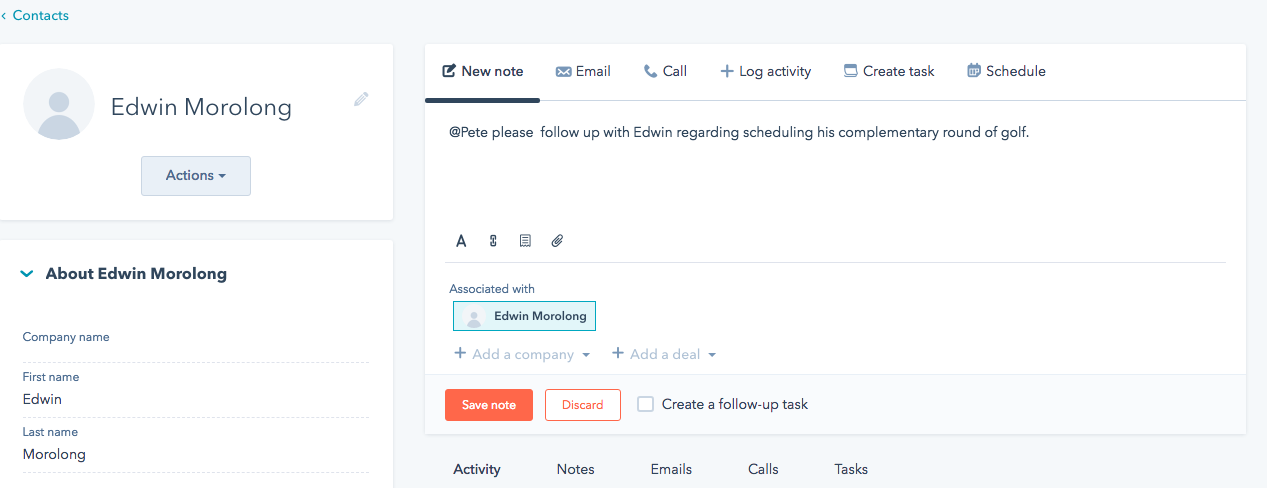
Task: Collapse the About Edwin Morolong section
Action: [27, 274]
